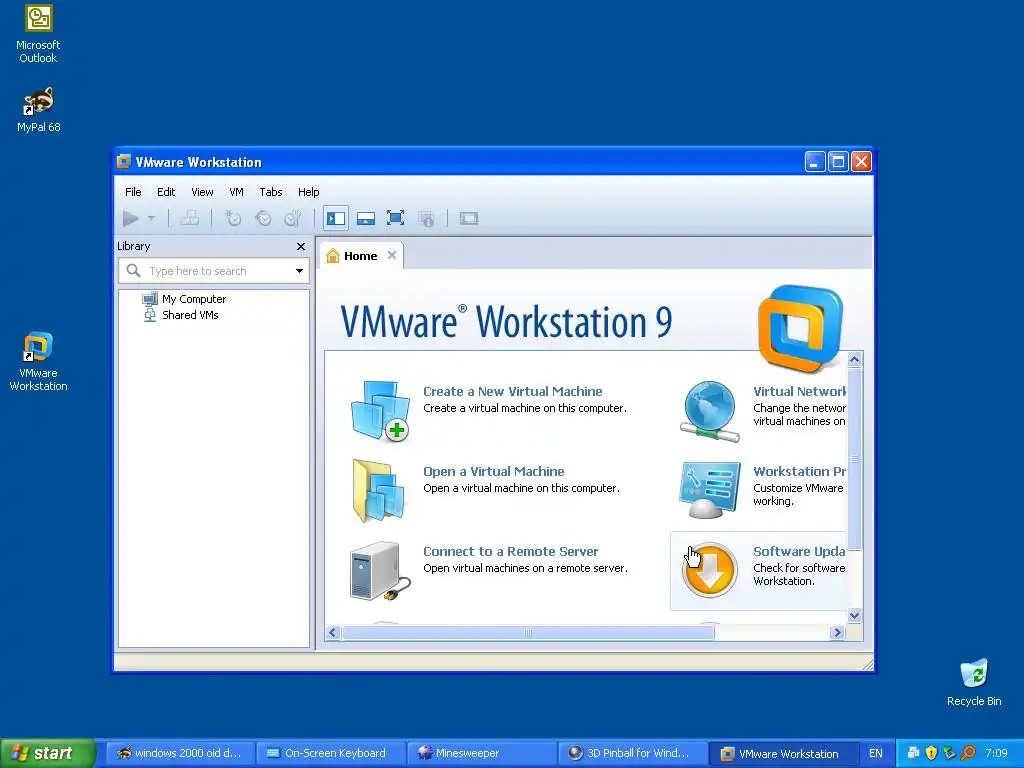
Task: Click the vertical scrollbar thumb
Action: [x=855, y=458]
